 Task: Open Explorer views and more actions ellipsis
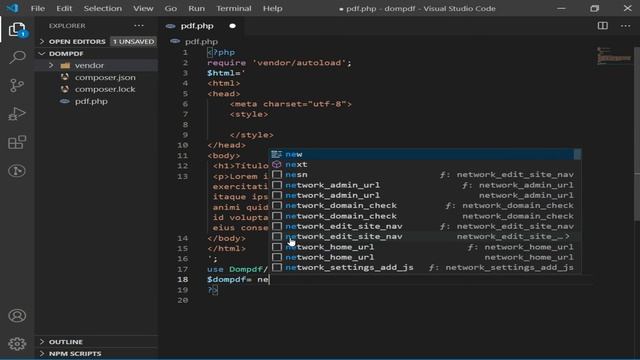click(x=139, y=26)
